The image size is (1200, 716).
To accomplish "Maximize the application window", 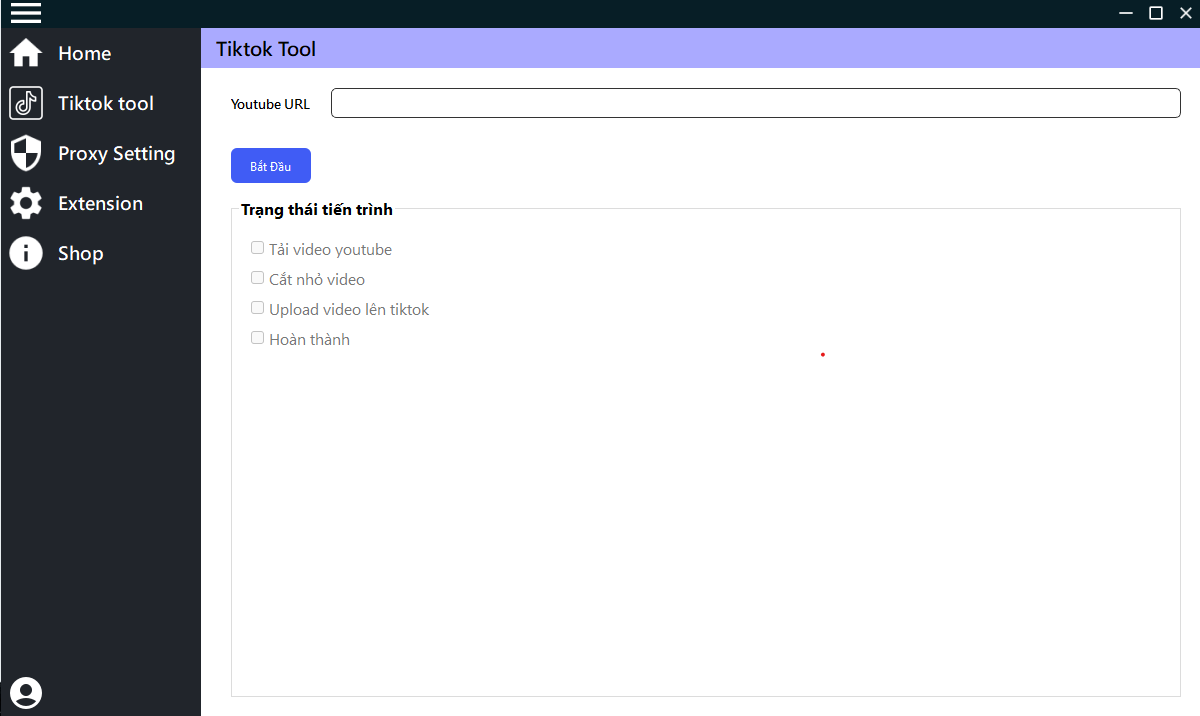I will [x=1156, y=13].
